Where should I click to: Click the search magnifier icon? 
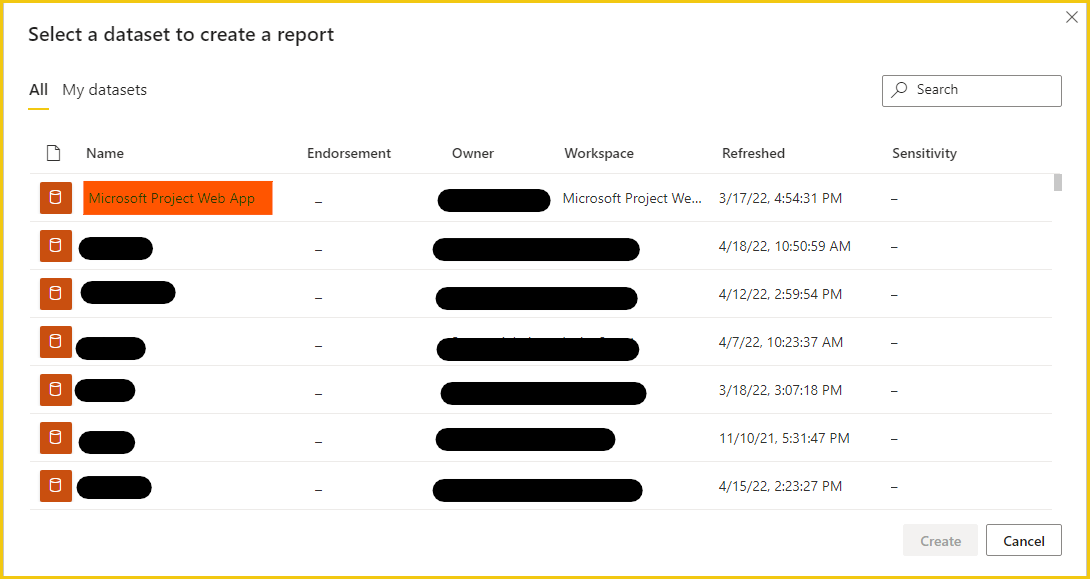(900, 90)
